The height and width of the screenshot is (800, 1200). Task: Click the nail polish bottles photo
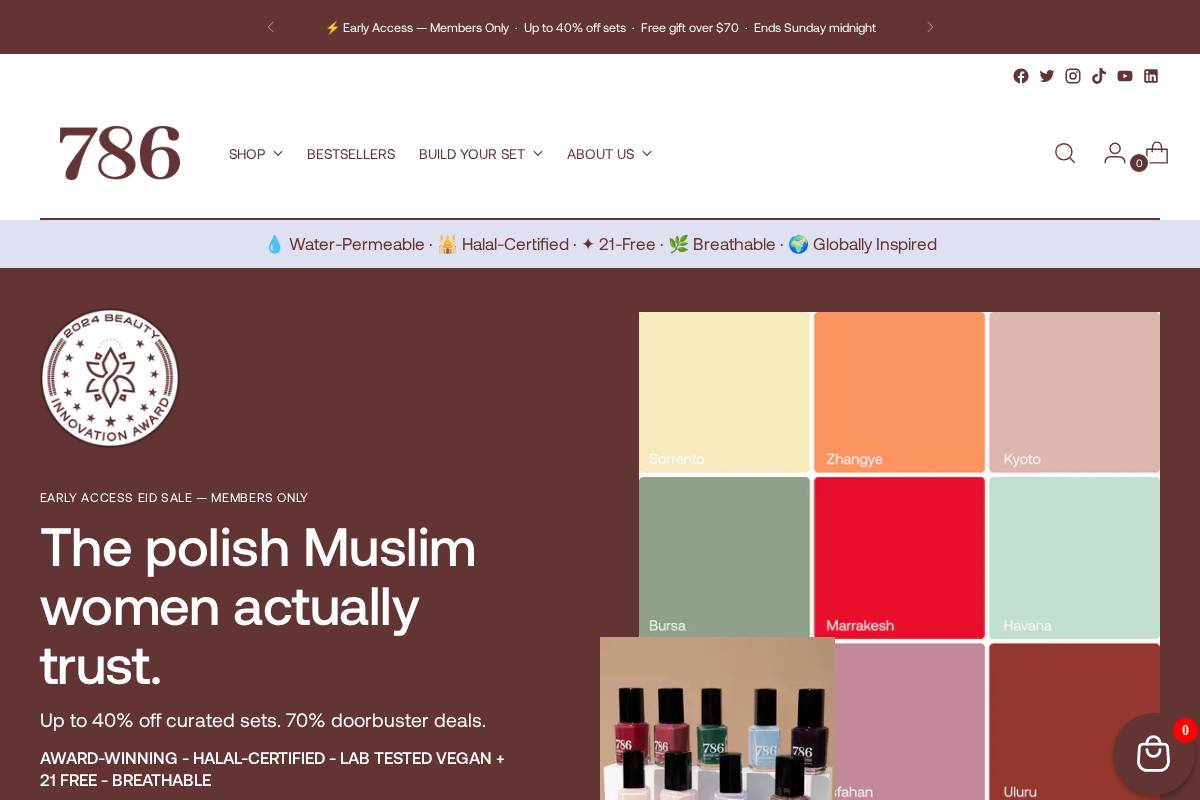tap(717, 718)
